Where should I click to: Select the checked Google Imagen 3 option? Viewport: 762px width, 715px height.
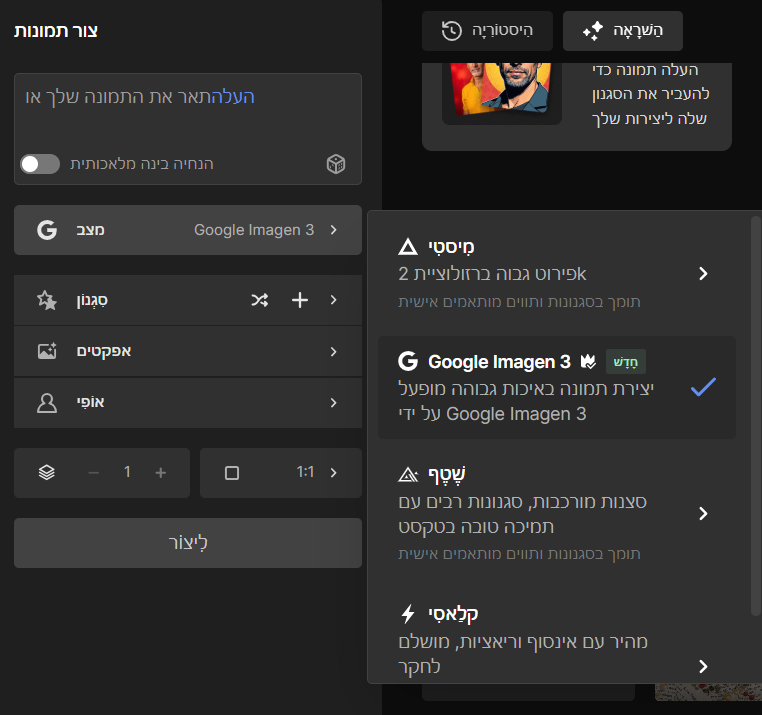pos(556,386)
